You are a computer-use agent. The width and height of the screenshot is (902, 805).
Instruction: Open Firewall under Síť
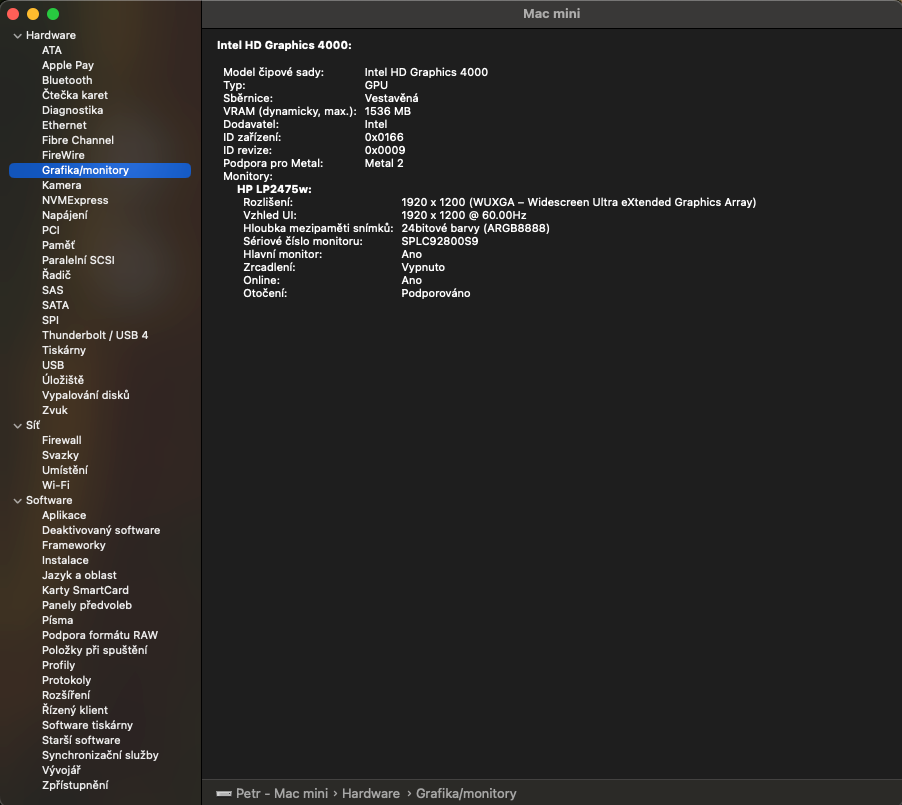pyautogui.click(x=62, y=440)
